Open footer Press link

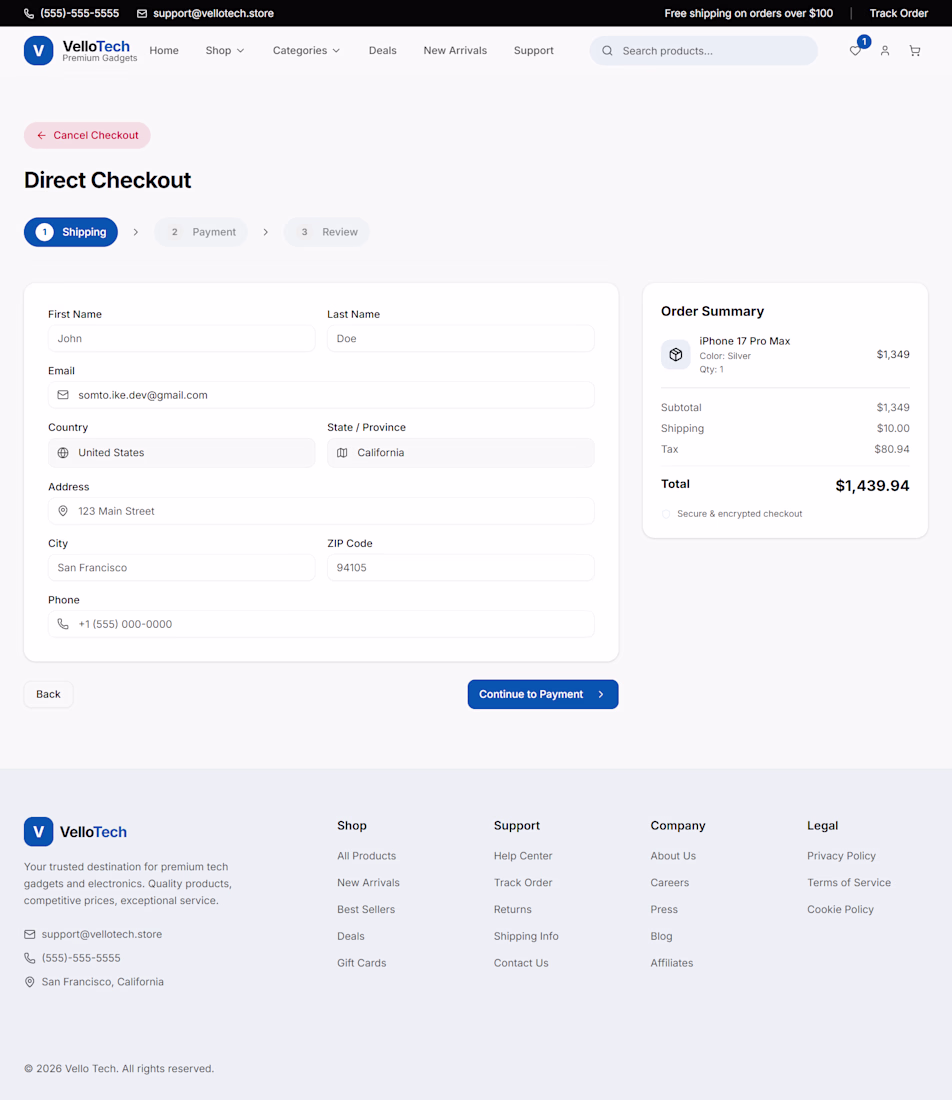tap(664, 909)
